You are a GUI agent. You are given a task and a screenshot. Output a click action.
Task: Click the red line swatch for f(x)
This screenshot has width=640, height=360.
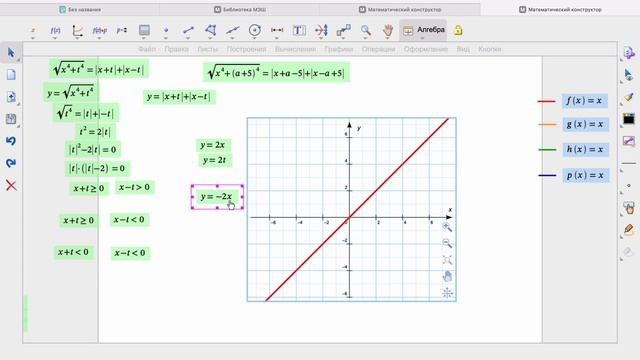click(547, 101)
